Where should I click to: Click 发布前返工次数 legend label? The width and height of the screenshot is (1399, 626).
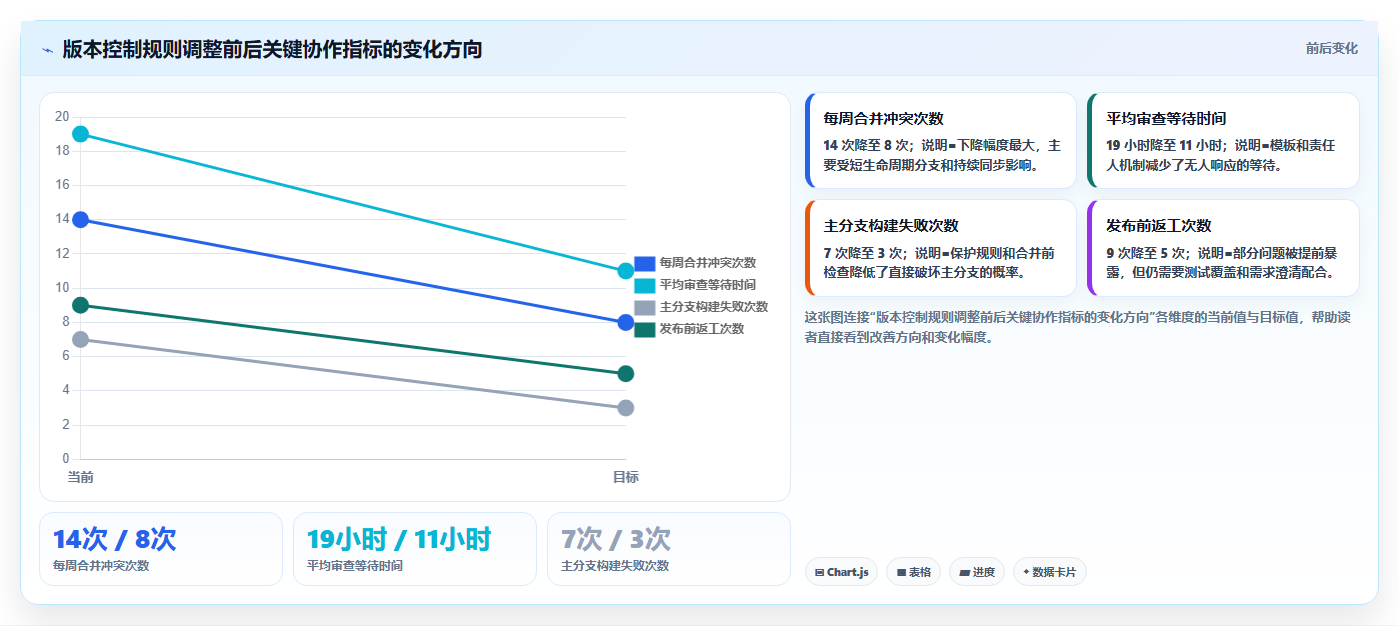tap(701, 329)
